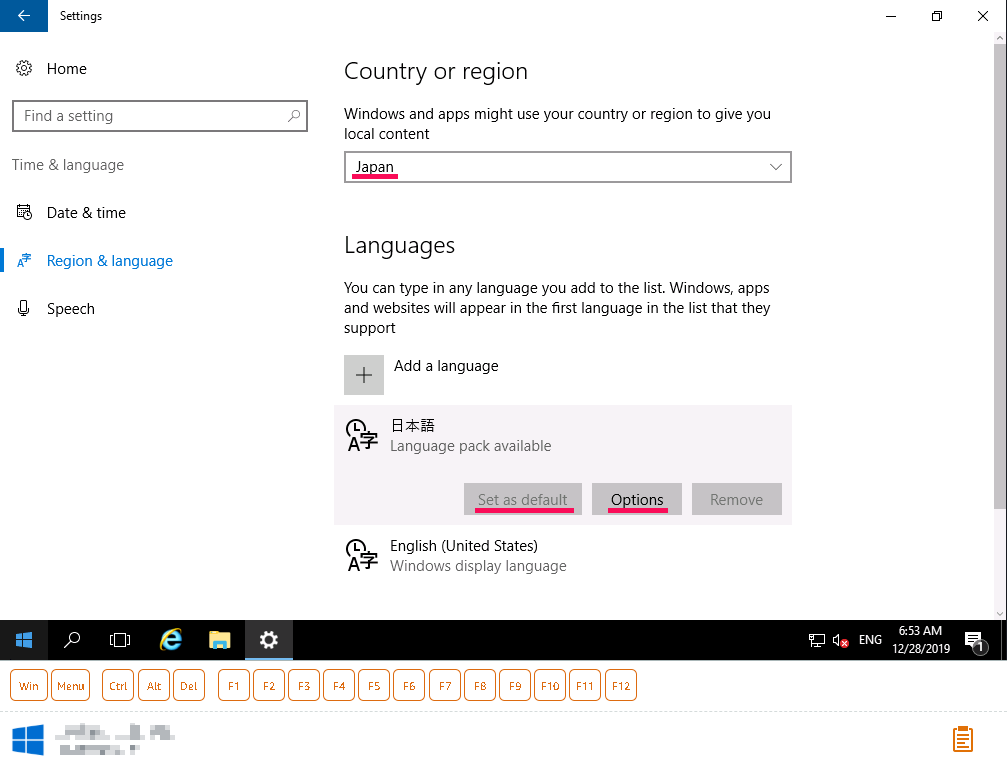Click the plus icon to add a language

(x=363, y=375)
